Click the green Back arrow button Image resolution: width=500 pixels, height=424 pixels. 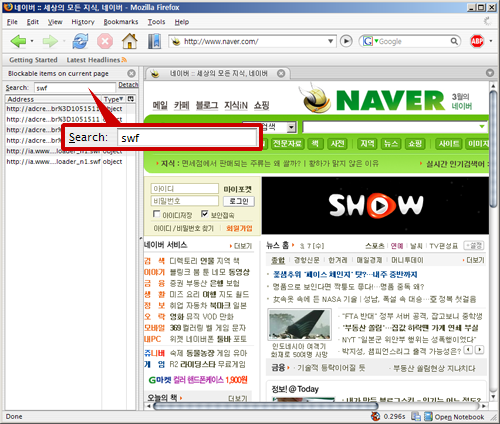pos(18,41)
